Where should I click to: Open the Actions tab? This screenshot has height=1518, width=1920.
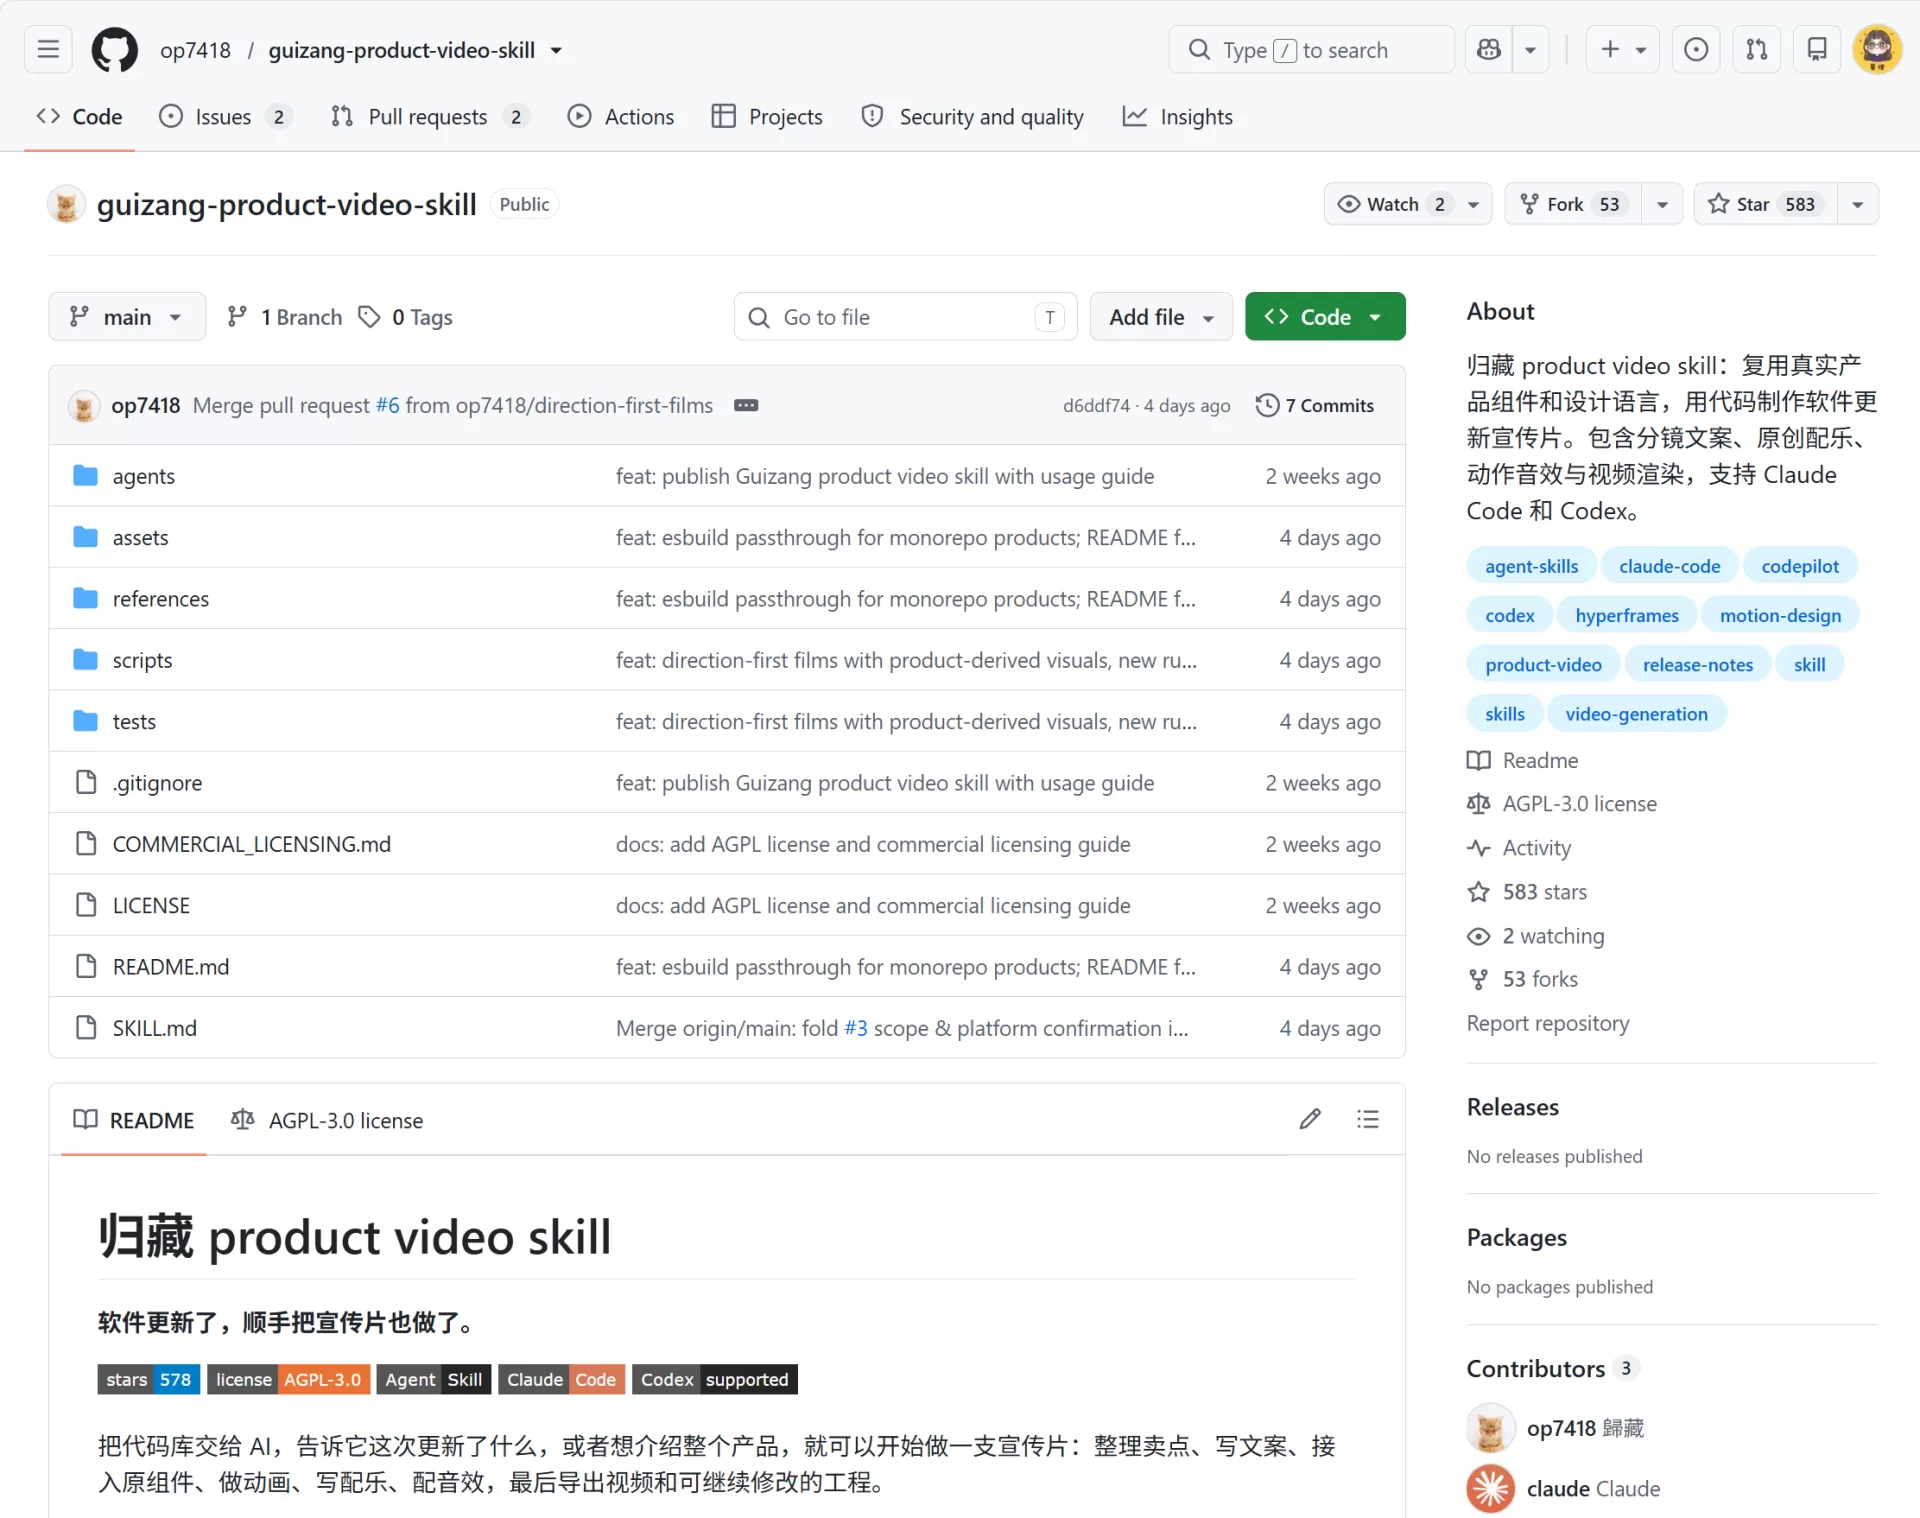pos(621,117)
